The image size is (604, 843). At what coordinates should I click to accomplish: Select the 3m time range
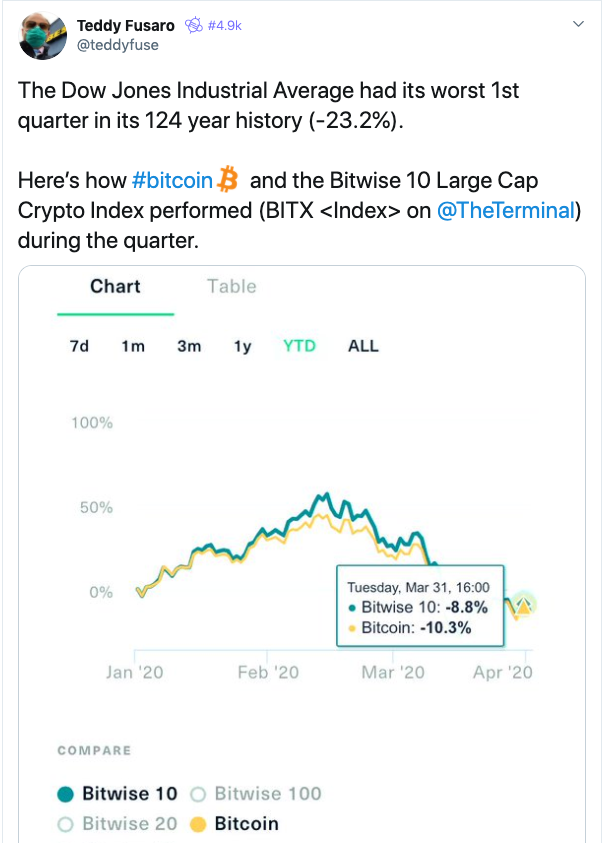[x=189, y=346]
